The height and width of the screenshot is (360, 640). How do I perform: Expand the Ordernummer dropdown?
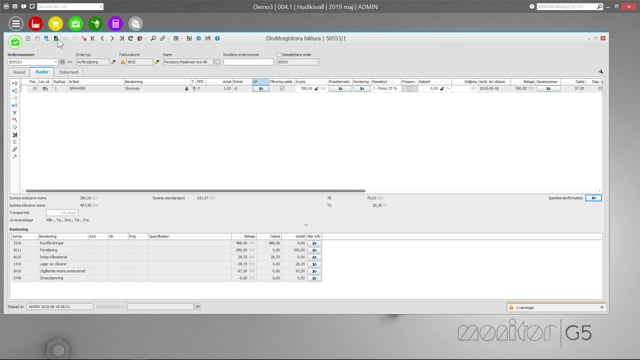[56, 62]
